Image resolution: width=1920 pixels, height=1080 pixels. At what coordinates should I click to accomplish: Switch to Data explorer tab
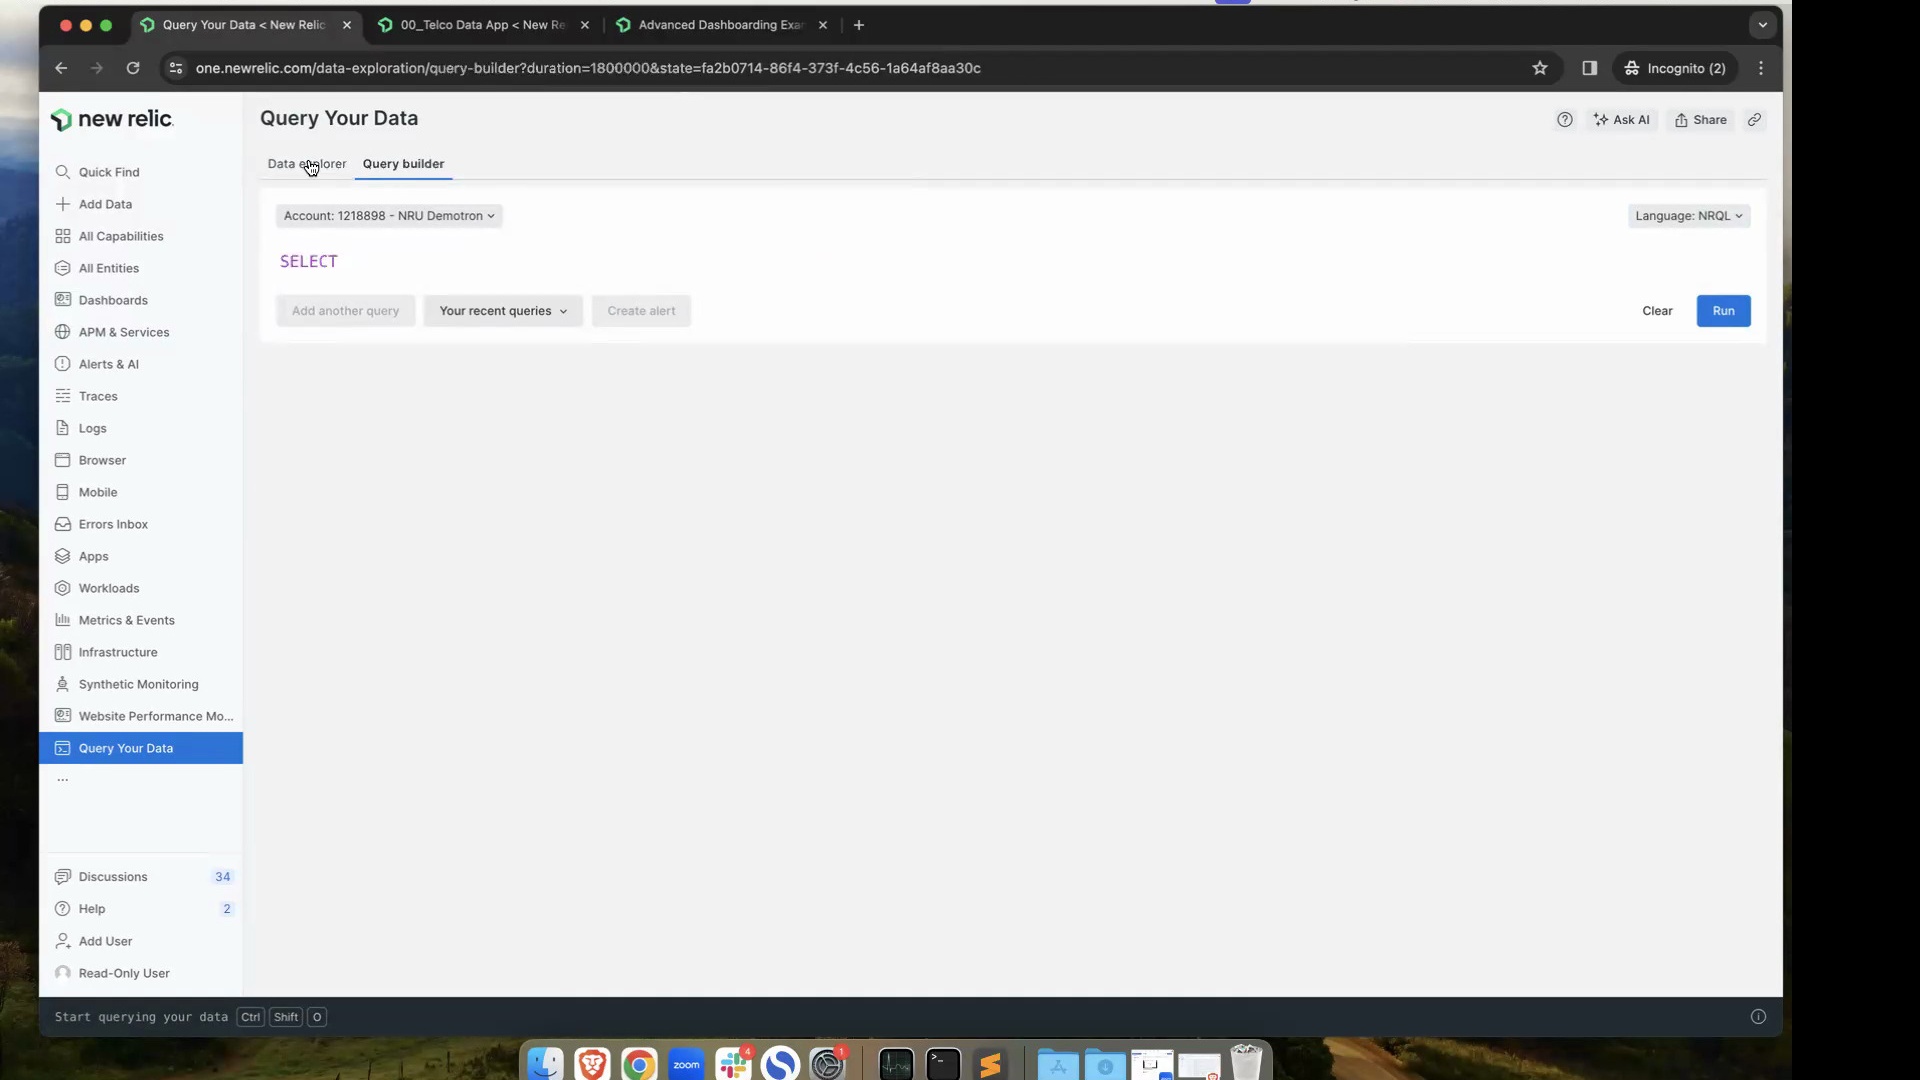click(307, 164)
